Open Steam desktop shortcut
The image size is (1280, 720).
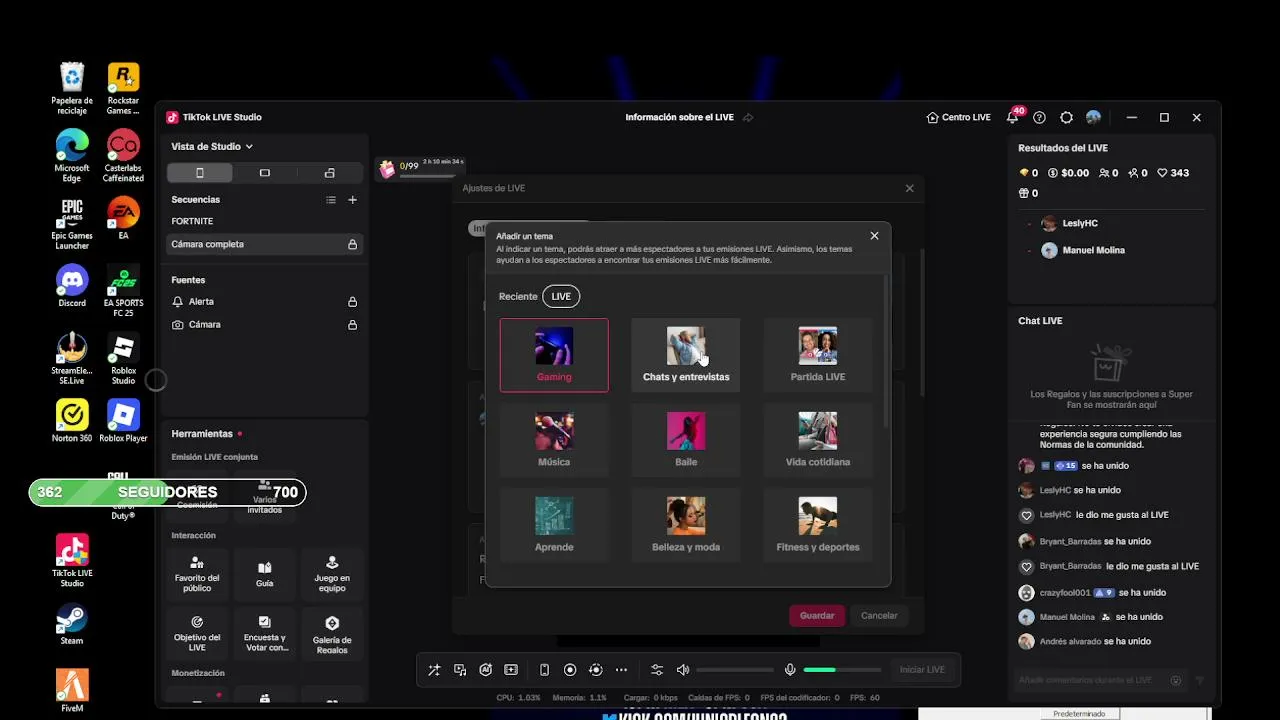[x=72, y=624]
